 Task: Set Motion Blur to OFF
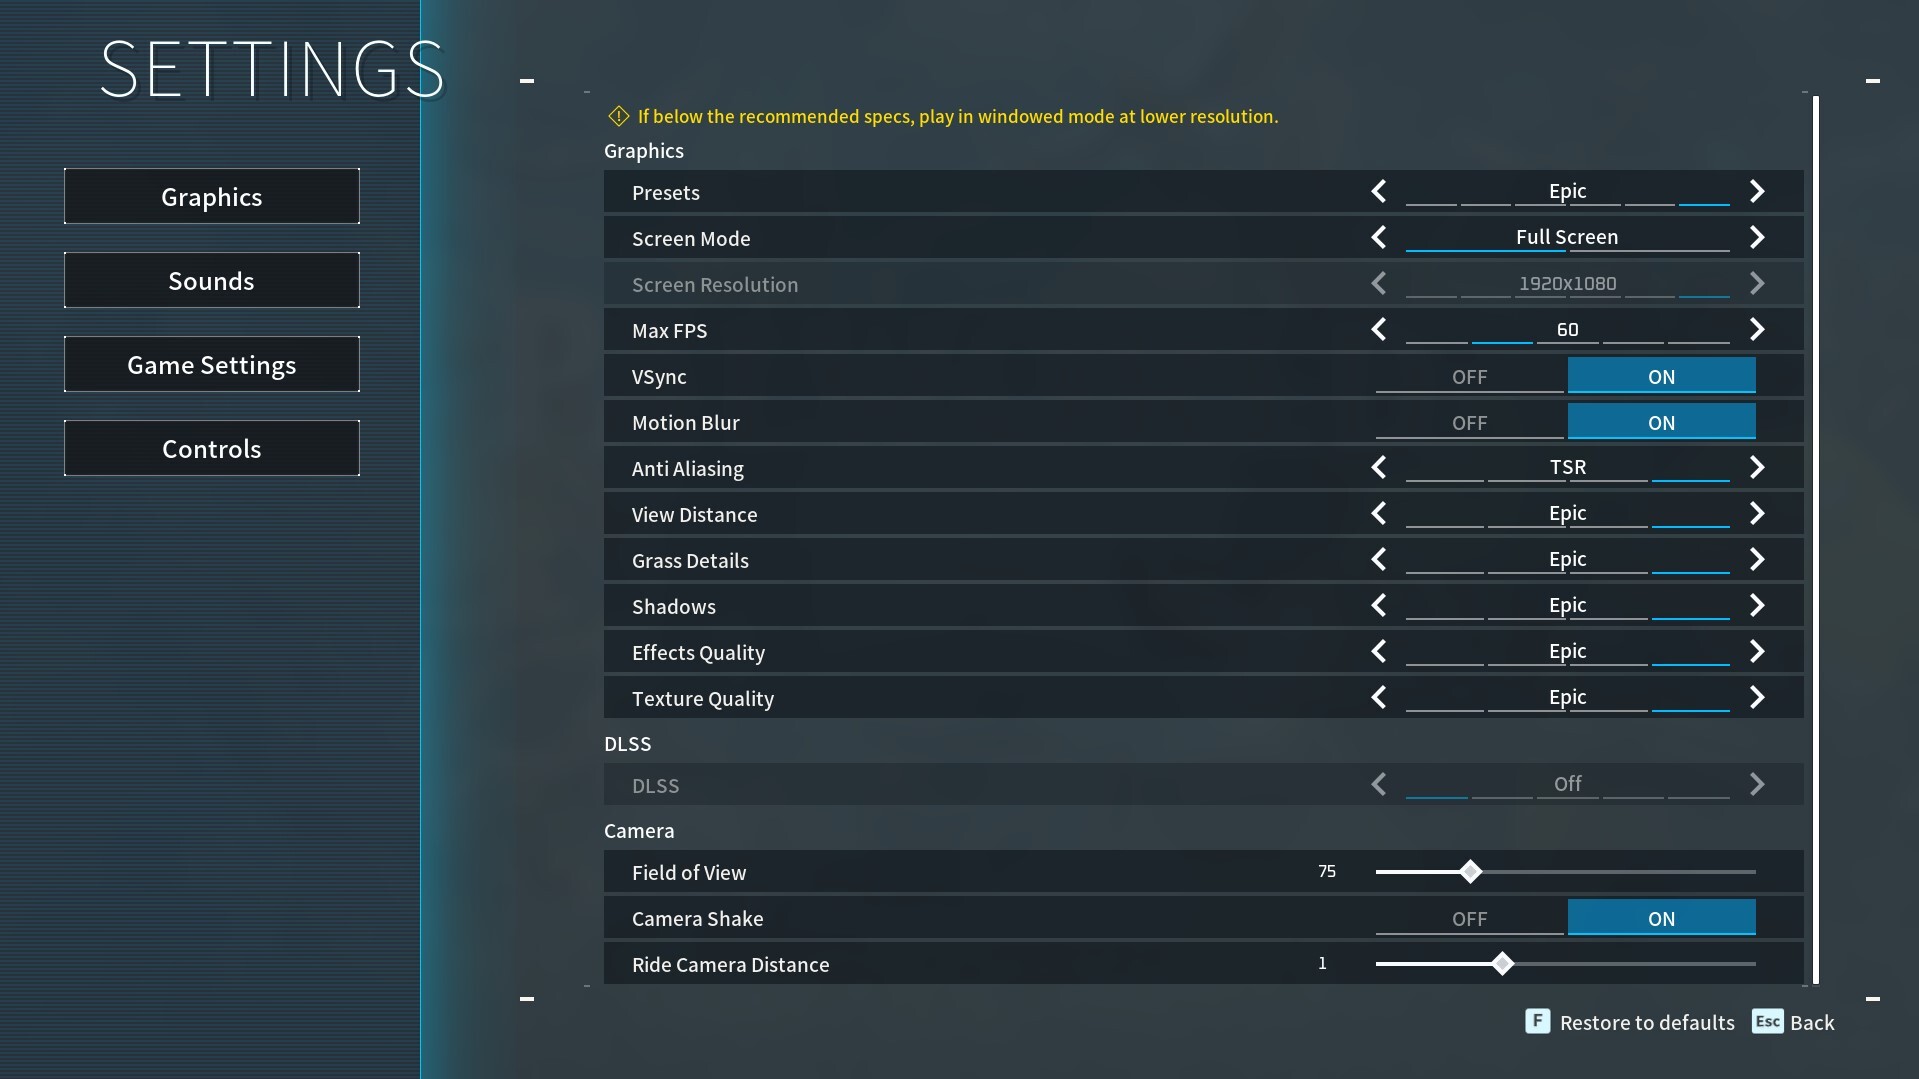tap(1470, 421)
